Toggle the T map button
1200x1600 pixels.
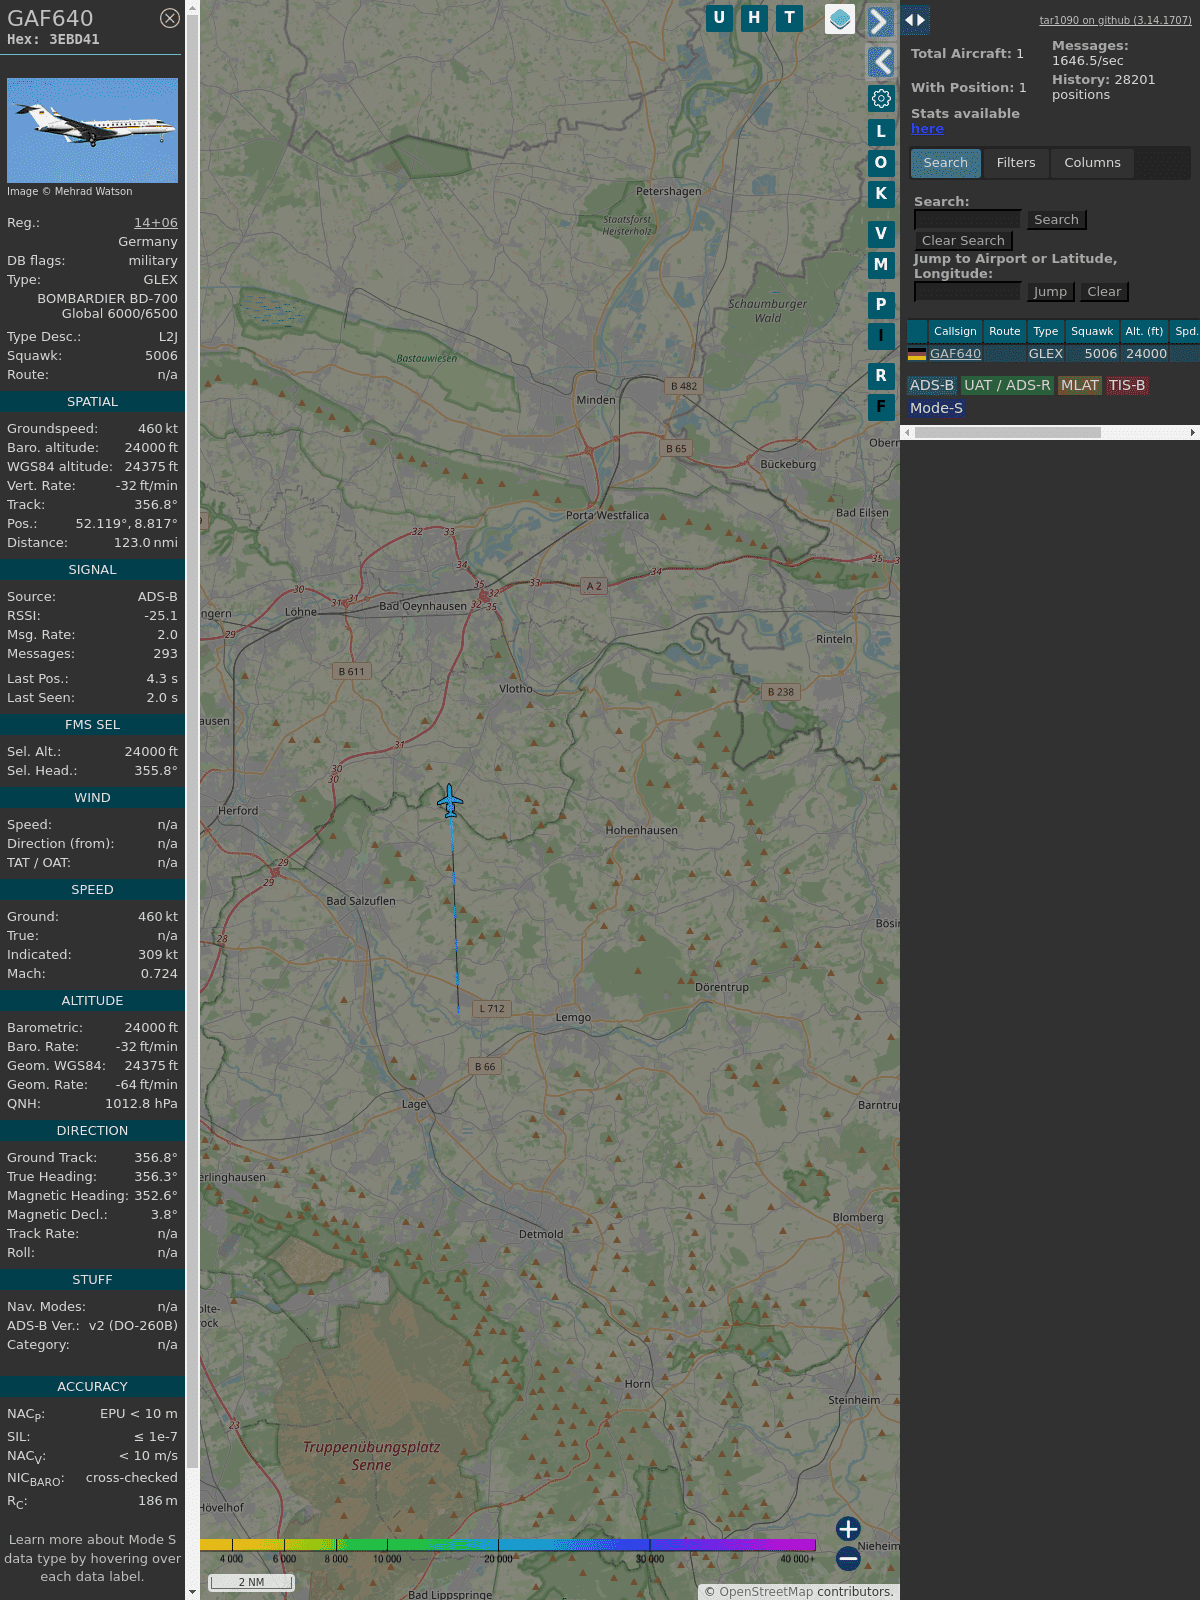[789, 18]
